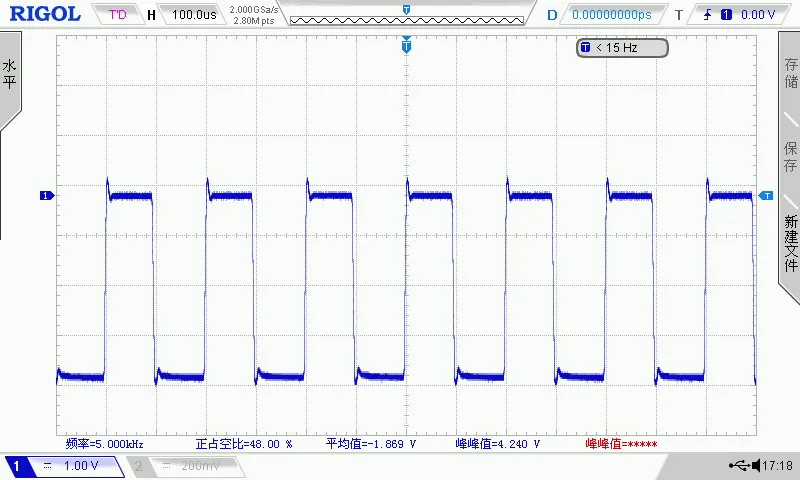Click the < 15 Hz frequency counter box

coord(622,48)
